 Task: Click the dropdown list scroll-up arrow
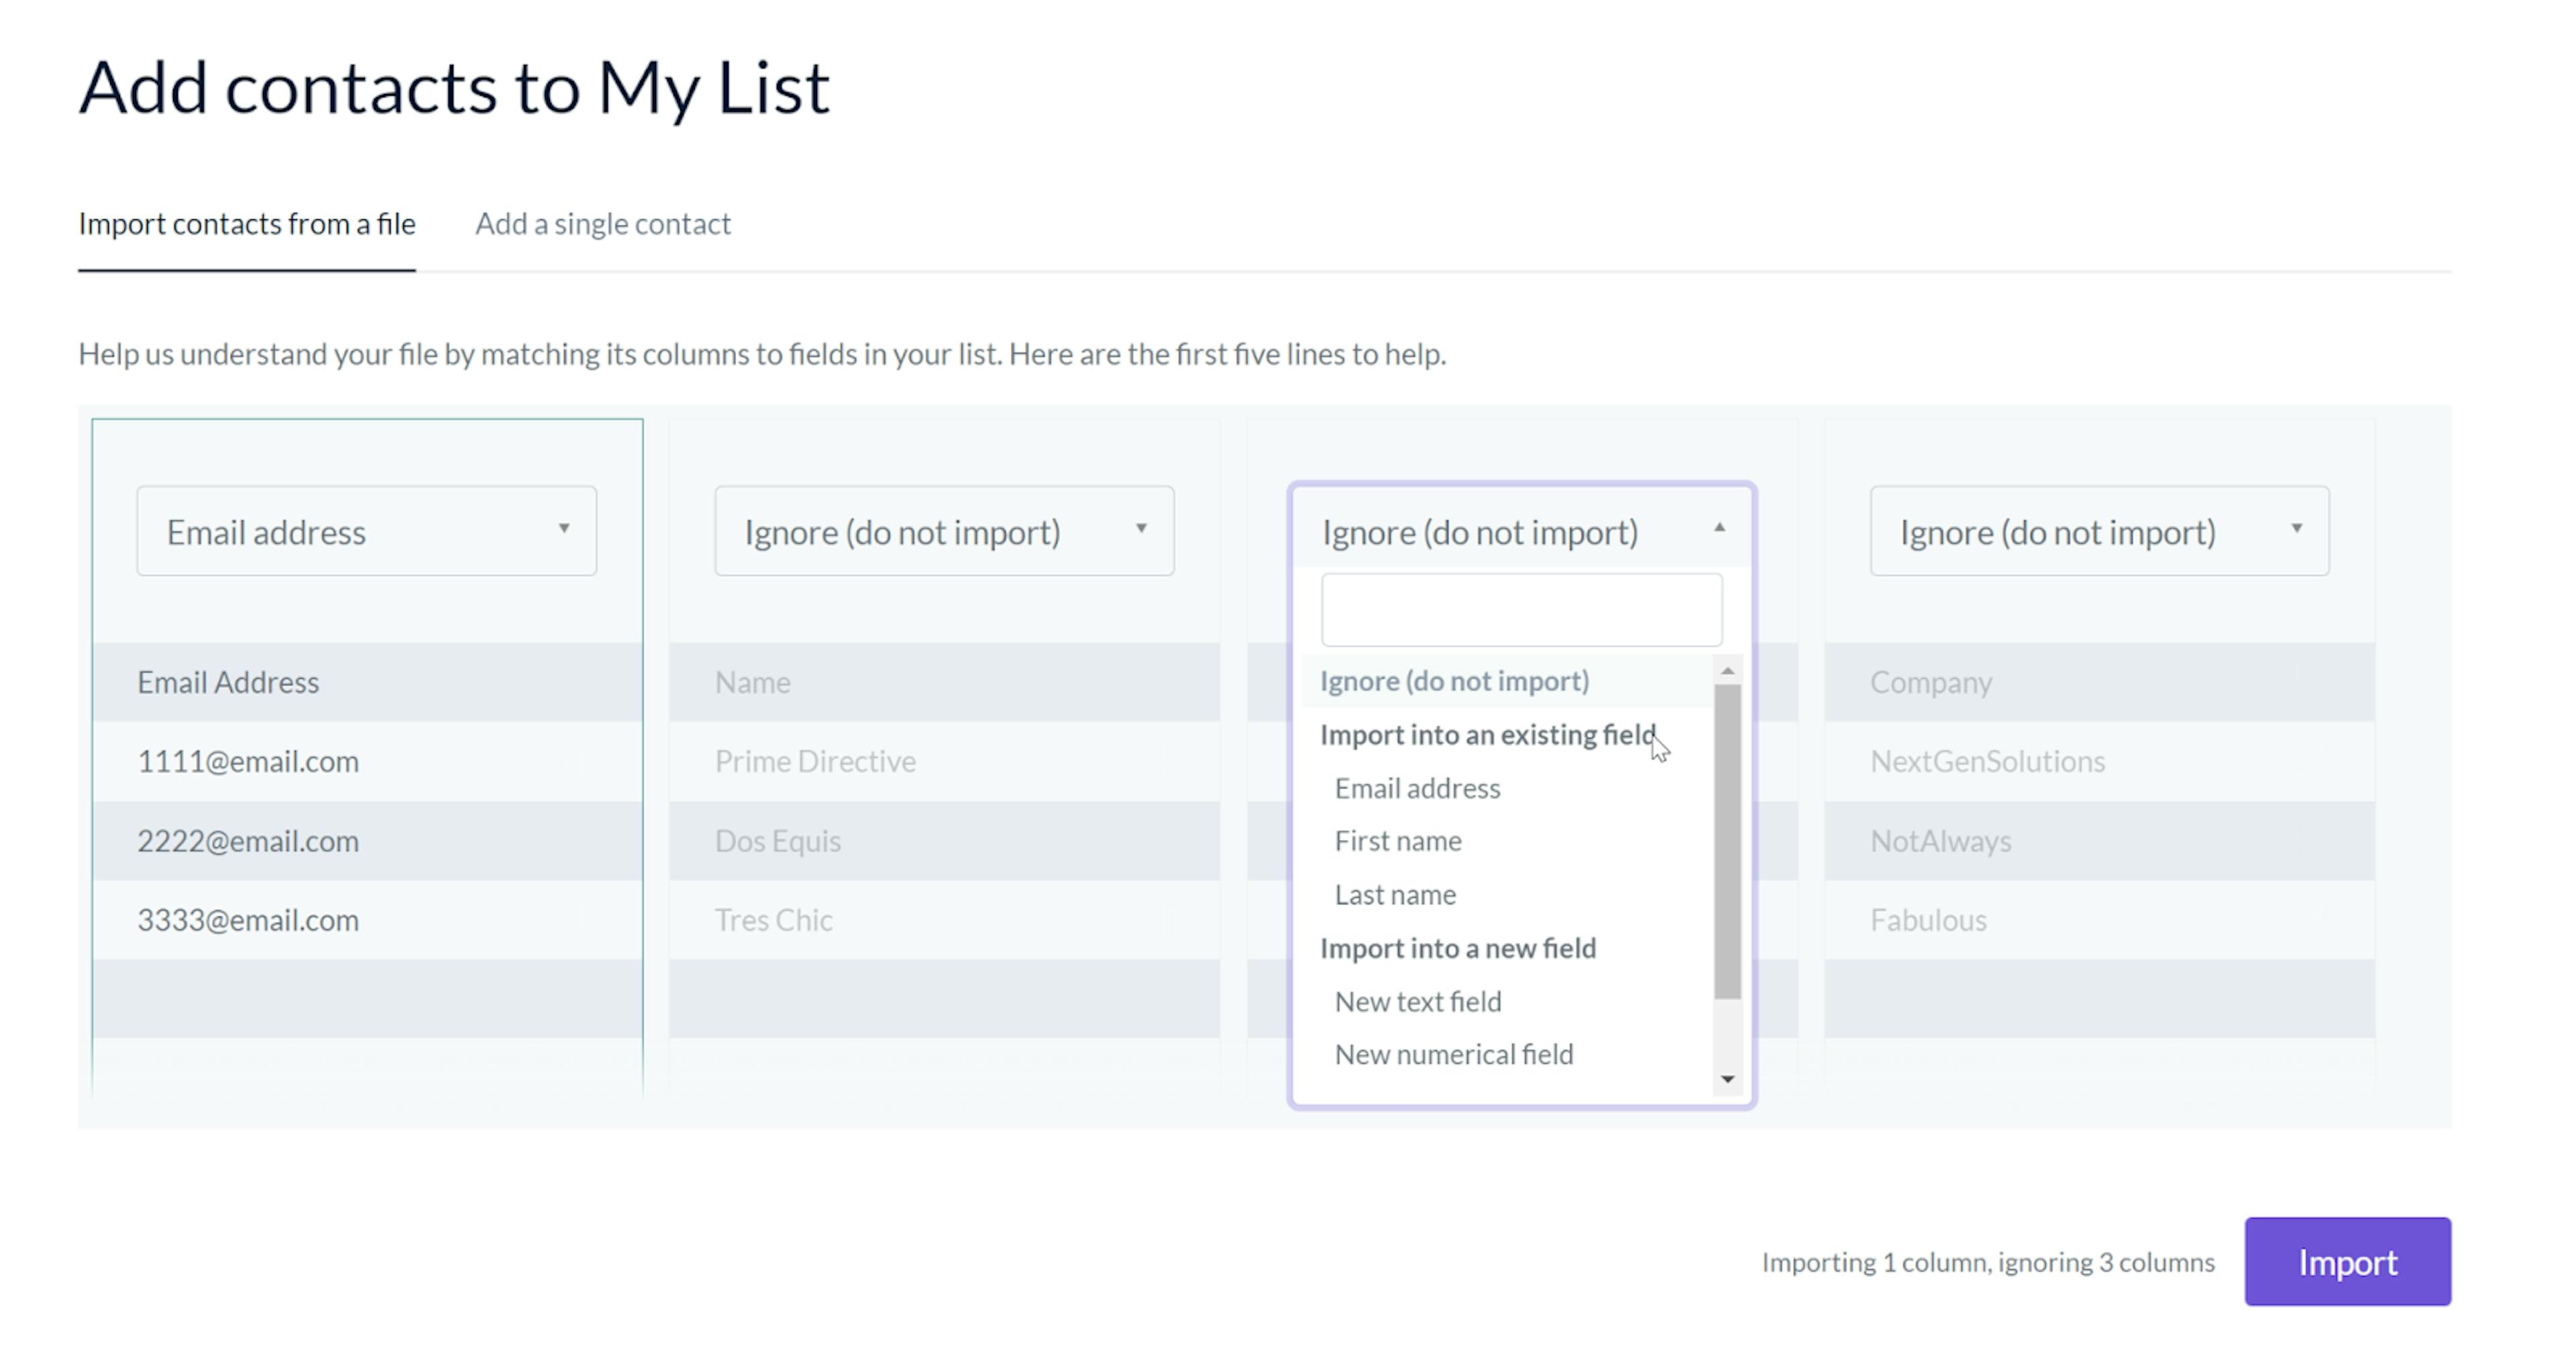(x=1727, y=671)
